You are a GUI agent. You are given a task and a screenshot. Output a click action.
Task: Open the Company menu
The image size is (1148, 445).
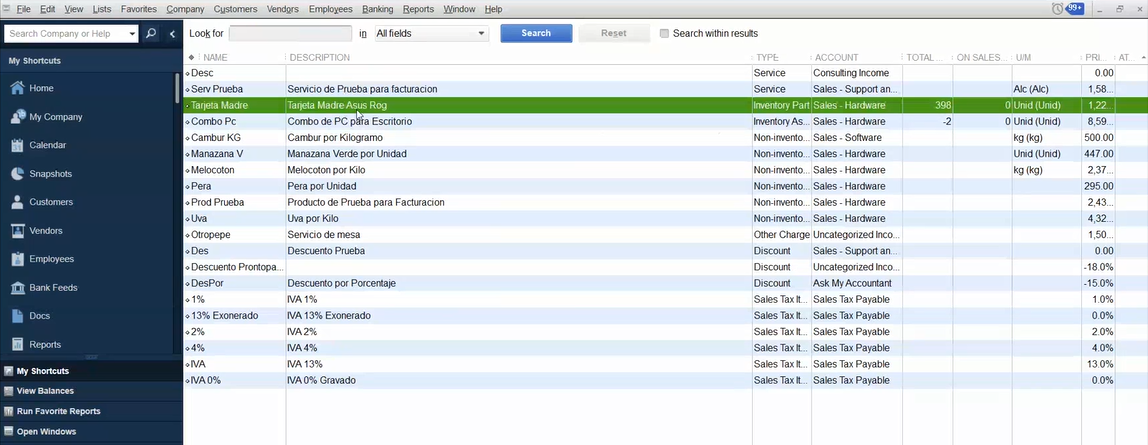coord(185,9)
